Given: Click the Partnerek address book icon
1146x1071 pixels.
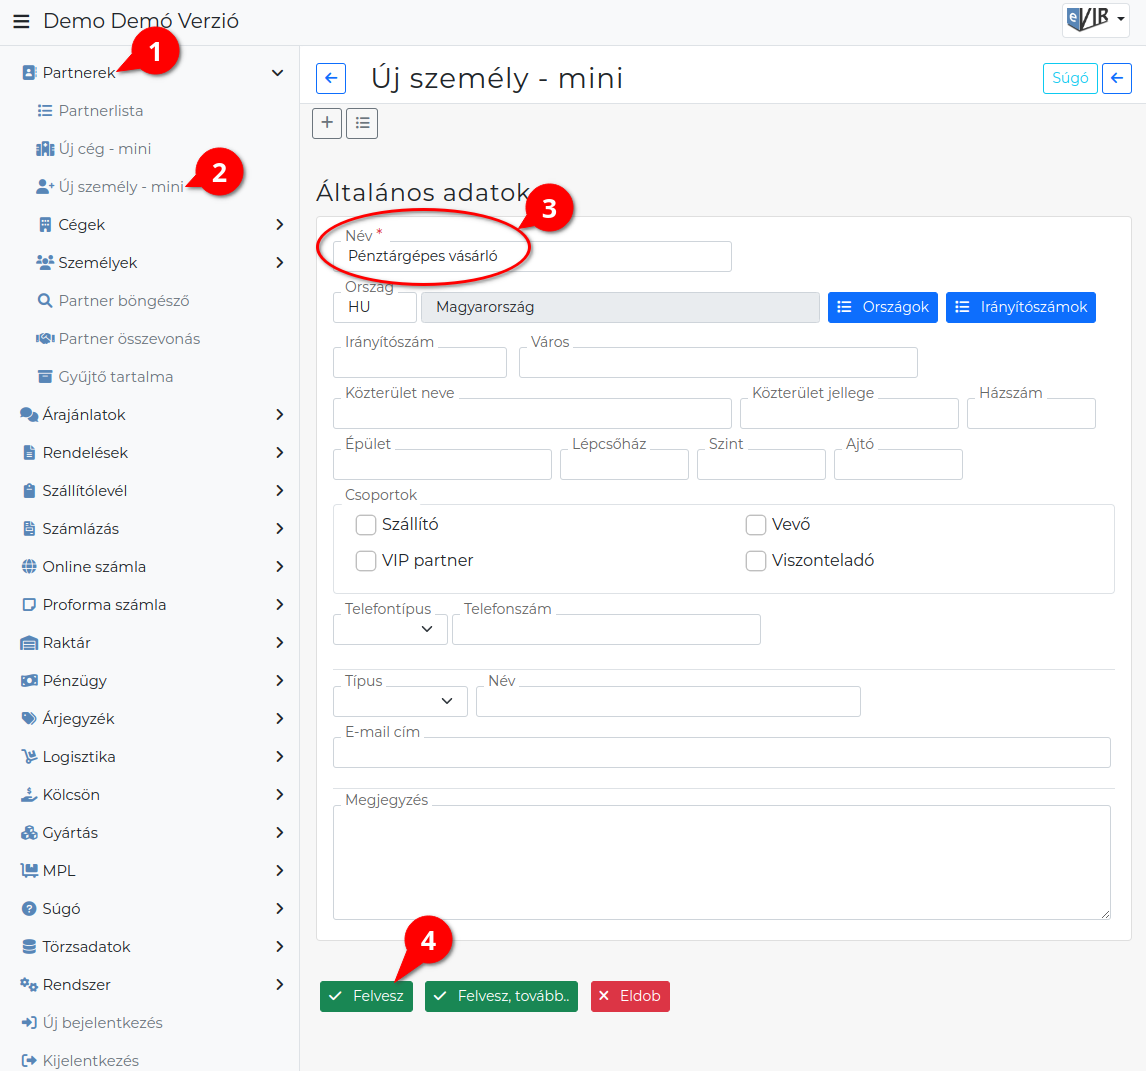Looking at the screenshot, I should 29,72.
